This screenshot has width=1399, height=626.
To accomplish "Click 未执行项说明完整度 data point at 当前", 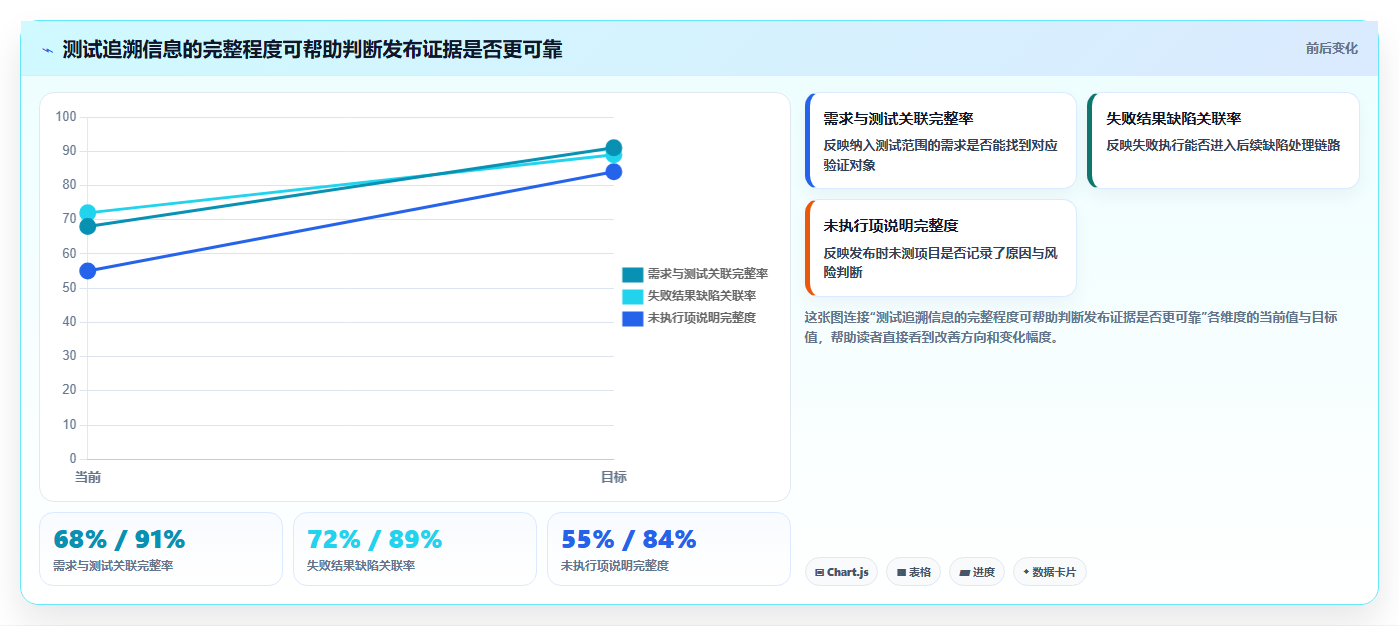I will 88,271.
